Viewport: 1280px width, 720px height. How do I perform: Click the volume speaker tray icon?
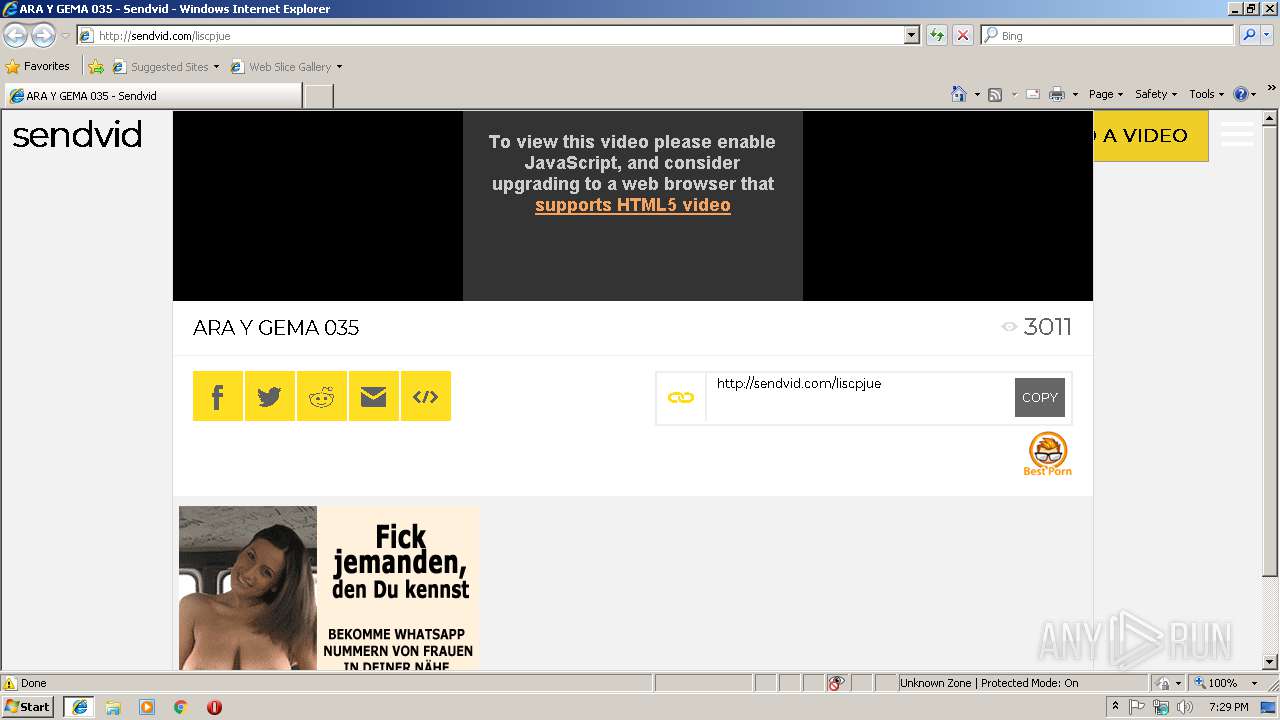pos(1184,707)
